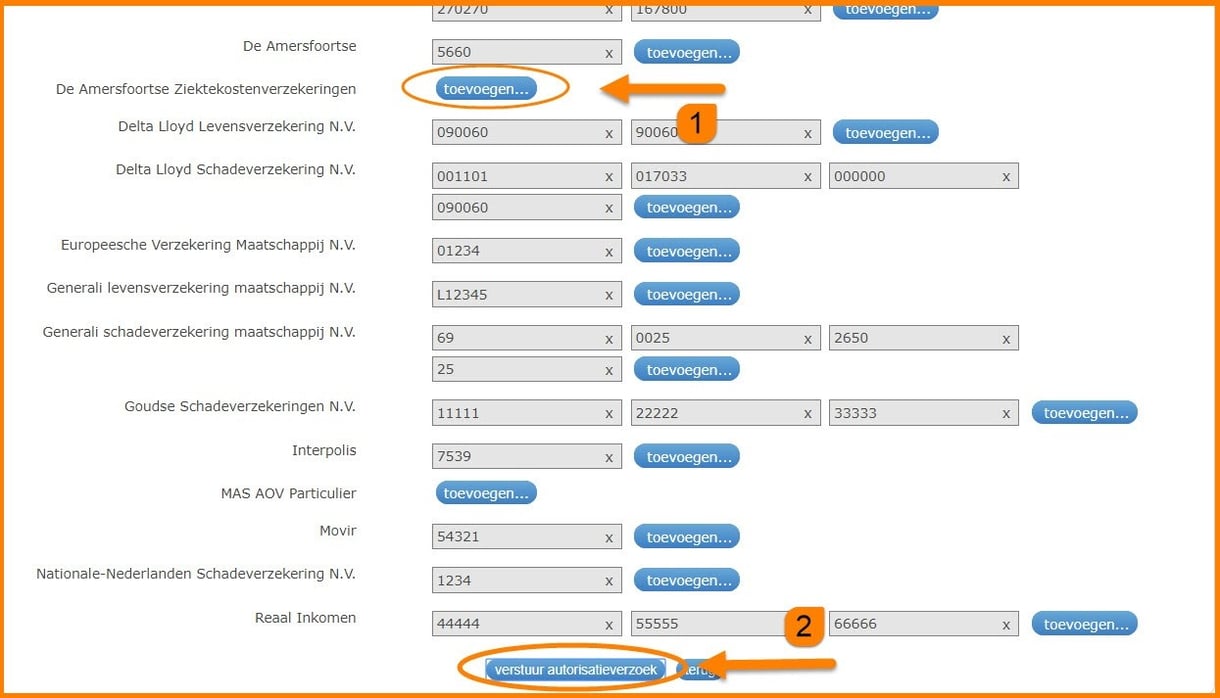Select the 7539 input field
The image size is (1220, 698).
coord(526,456)
